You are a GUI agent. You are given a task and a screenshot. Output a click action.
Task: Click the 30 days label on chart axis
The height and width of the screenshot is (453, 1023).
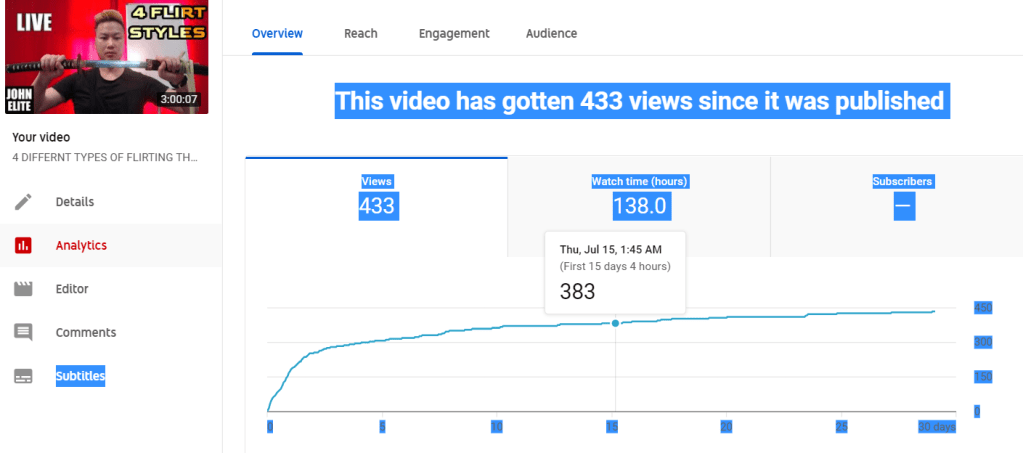click(939, 427)
